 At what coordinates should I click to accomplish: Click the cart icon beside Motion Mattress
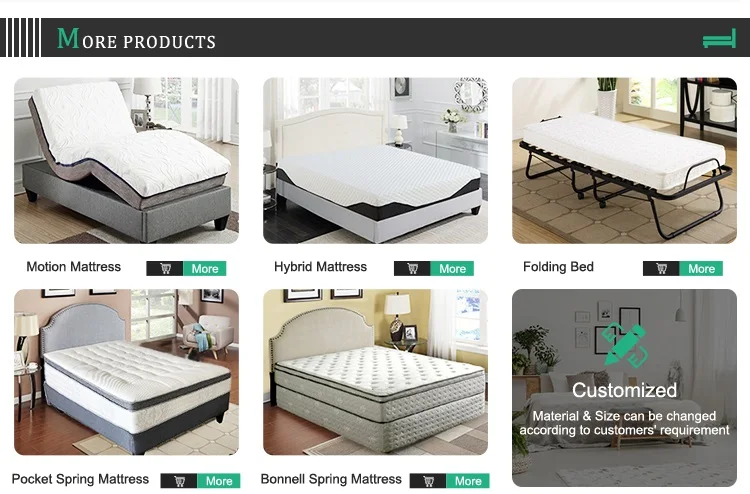(165, 268)
